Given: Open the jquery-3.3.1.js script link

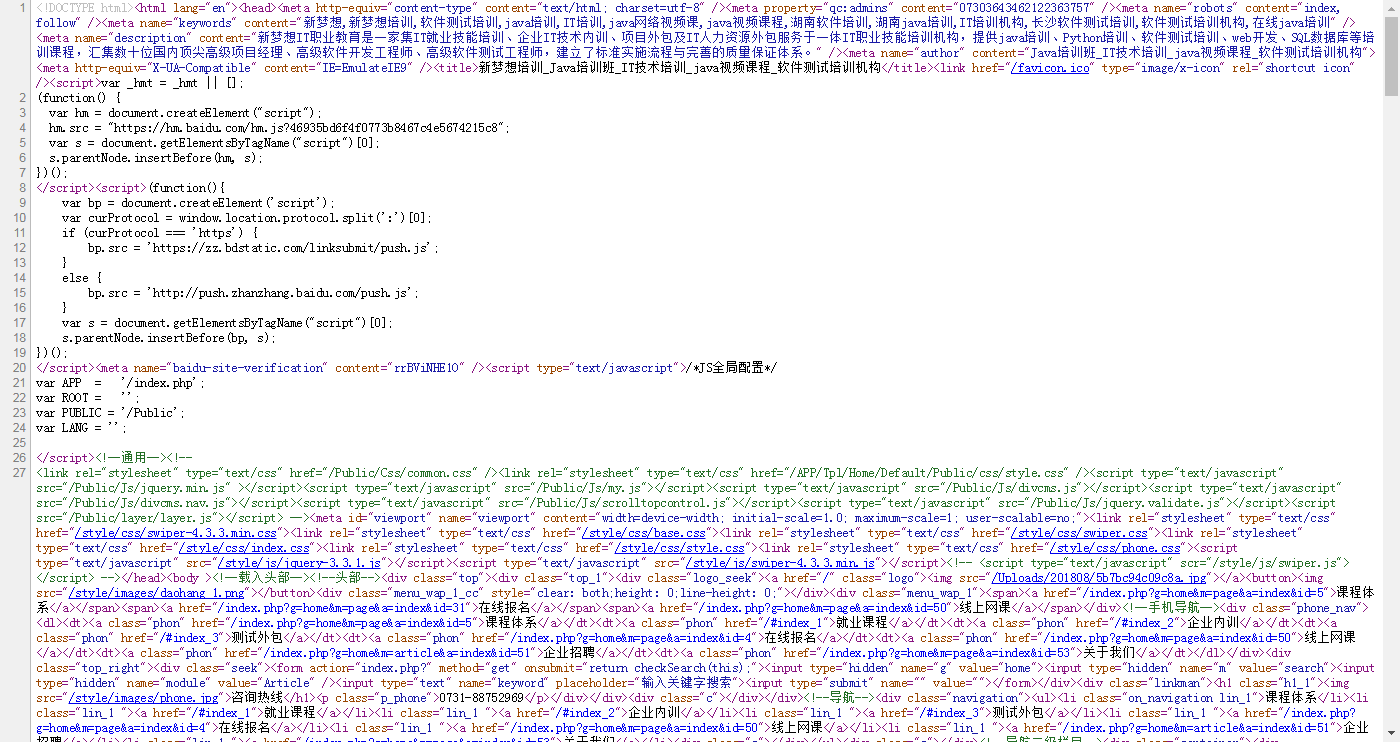Looking at the screenshot, I should point(298,563).
